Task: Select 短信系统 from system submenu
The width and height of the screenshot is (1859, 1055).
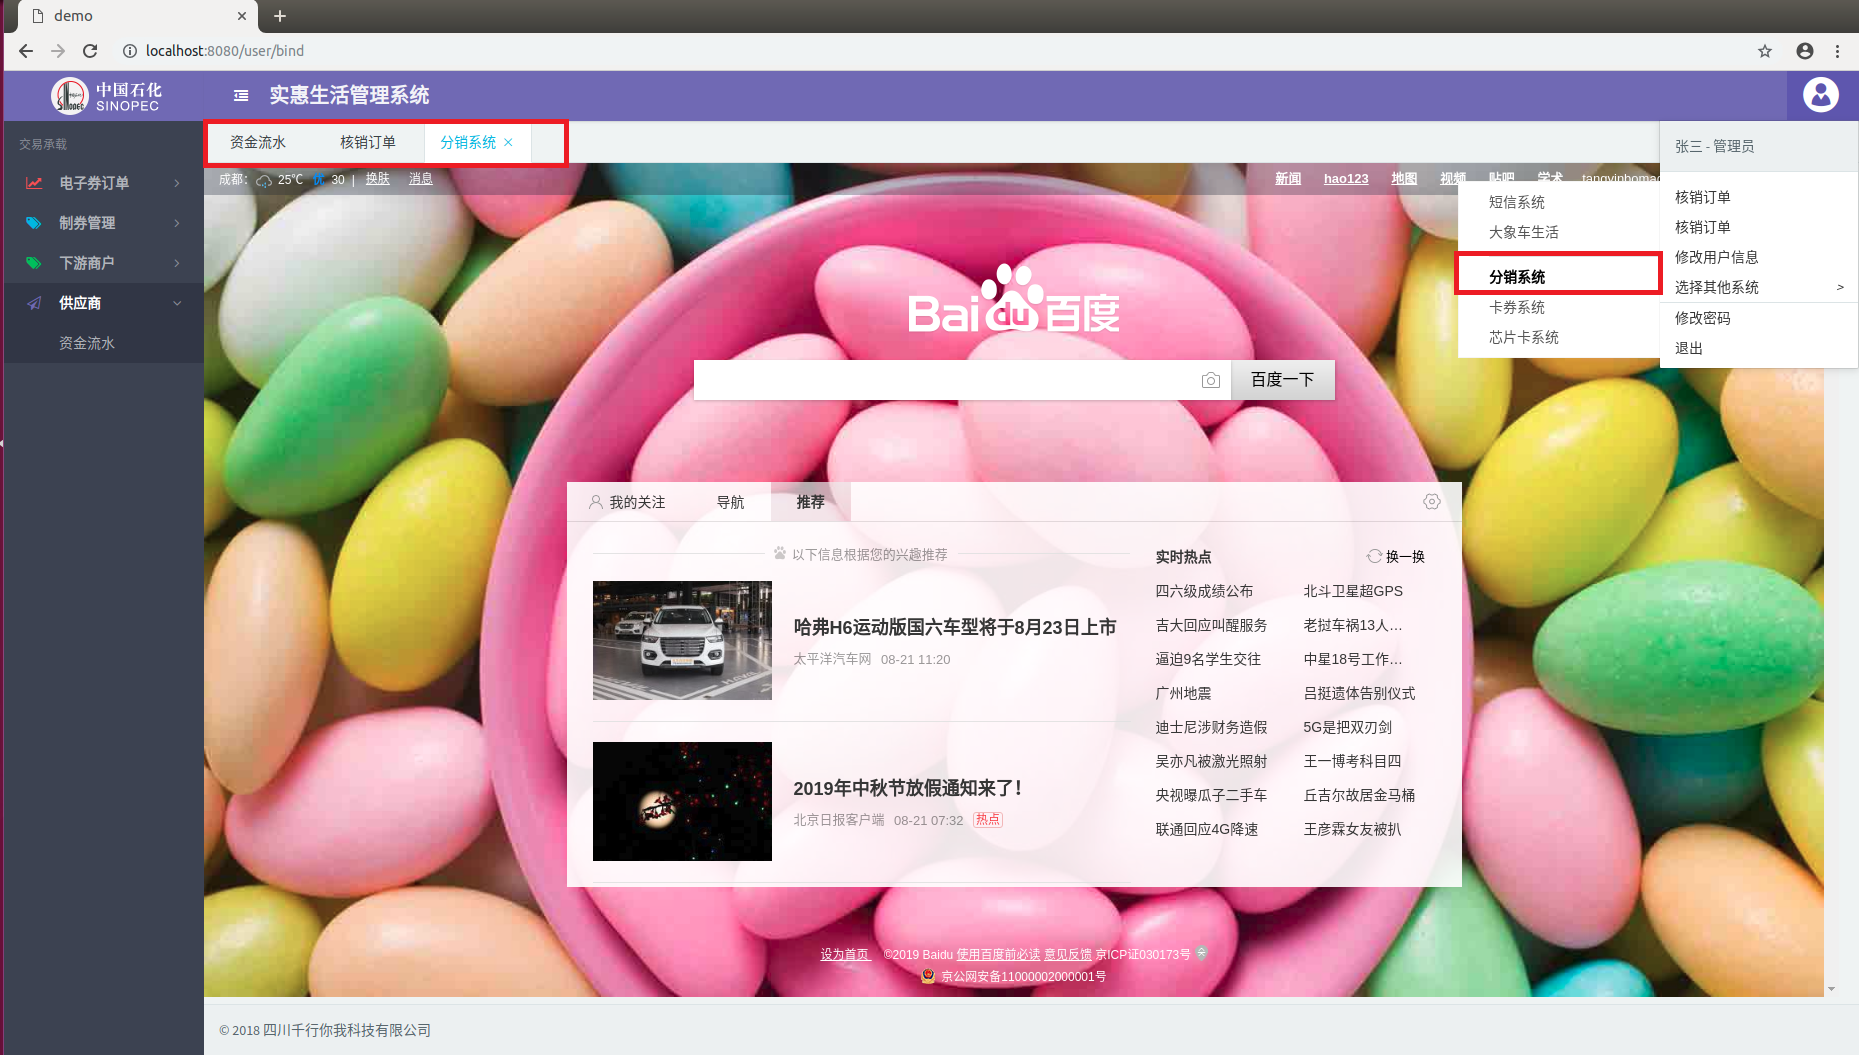Action: 1517,202
